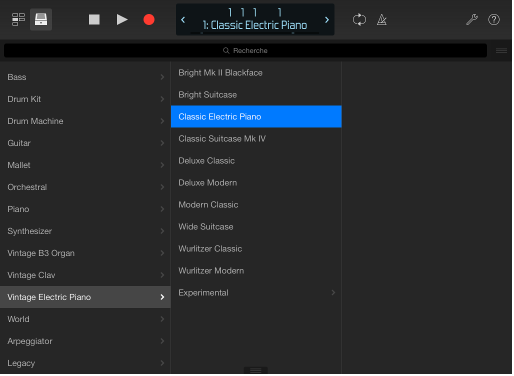514x376 pixels.
Task: Select the Synthesizer category
Action: click(85, 231)
